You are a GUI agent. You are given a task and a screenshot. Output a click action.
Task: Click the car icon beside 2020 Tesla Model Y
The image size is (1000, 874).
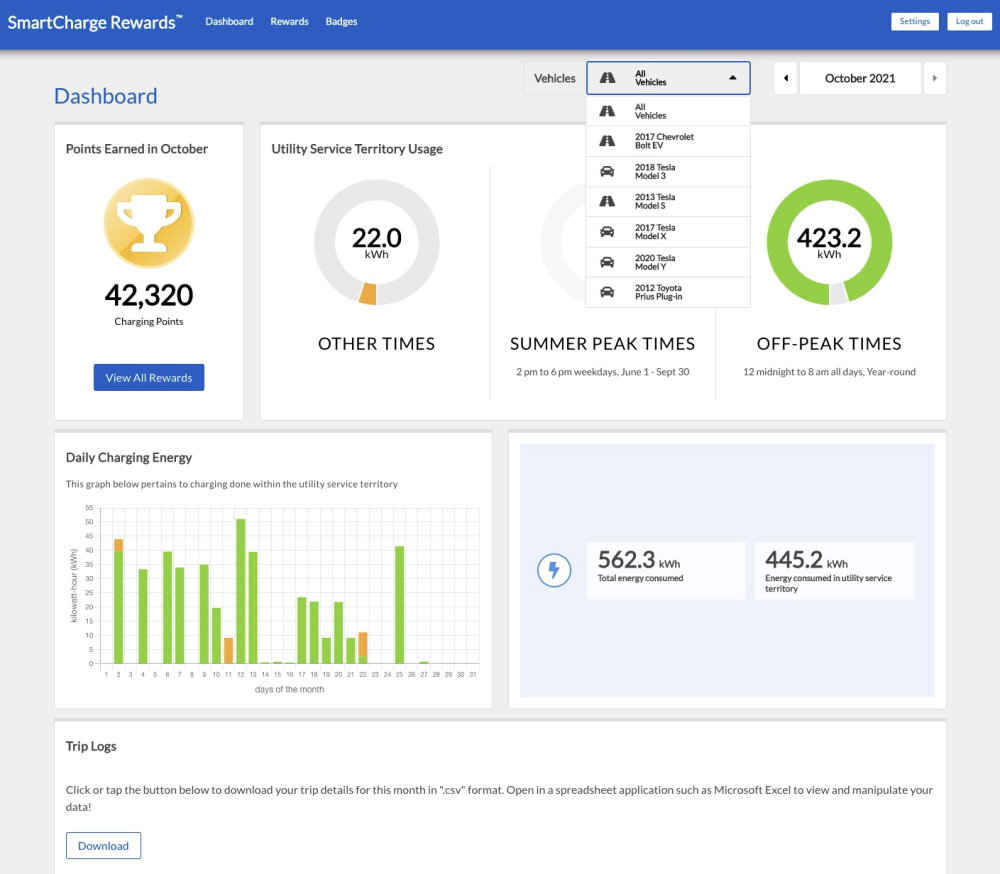pos(607,262)
